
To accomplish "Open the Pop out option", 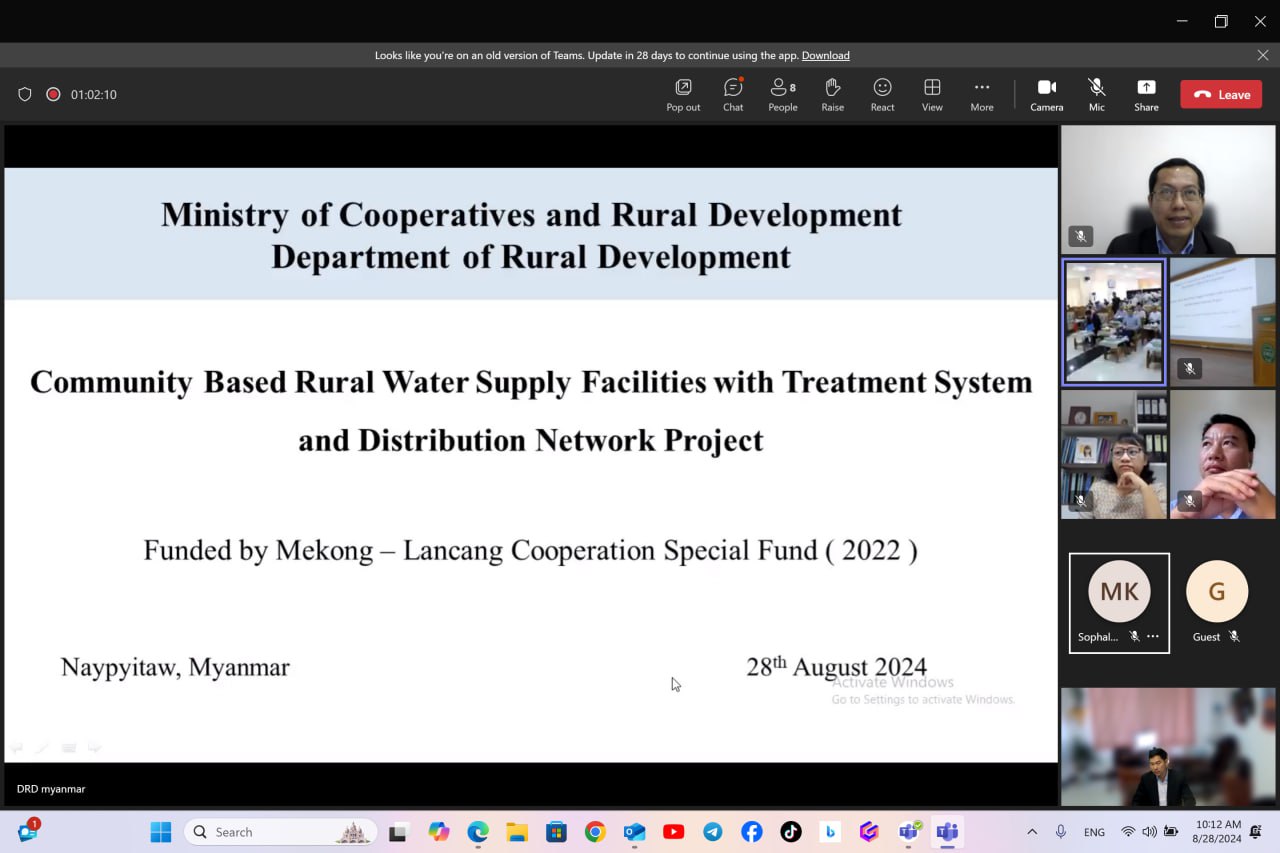I will tap(683, 94).
